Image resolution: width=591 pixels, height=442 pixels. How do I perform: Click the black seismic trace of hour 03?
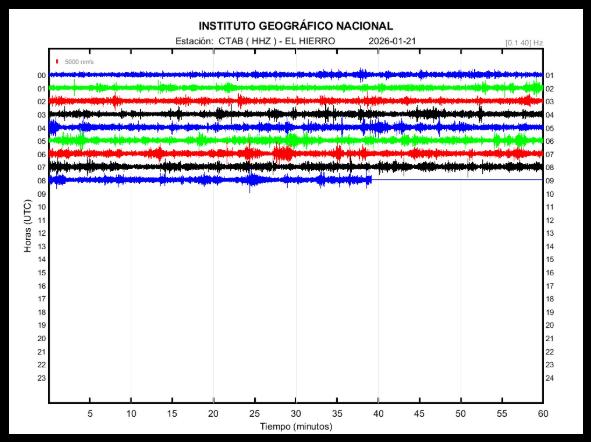coord(296,114)
